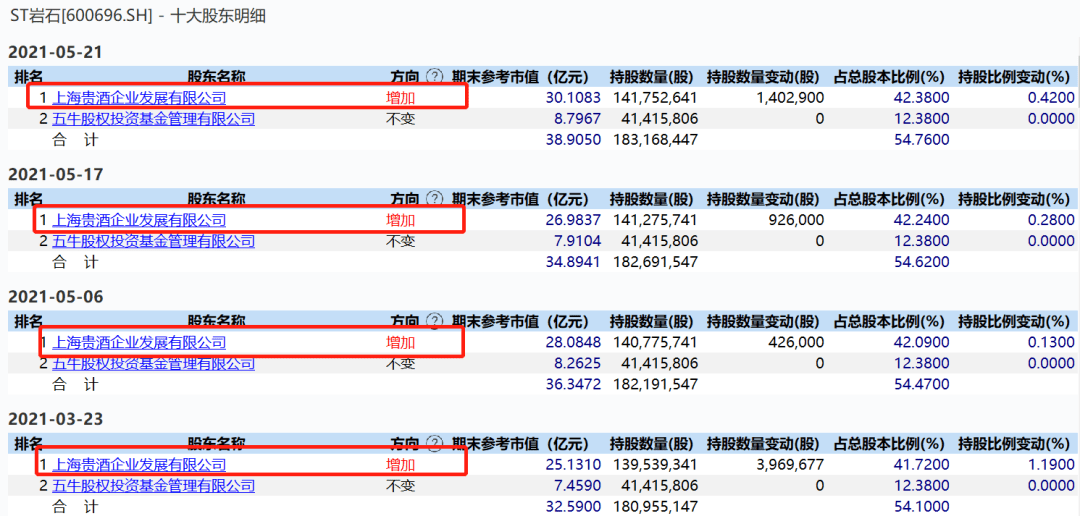
Task: Open 上海贵酒企业发展有限公司 link under 2021-05-06
Action: pos(139,342)
